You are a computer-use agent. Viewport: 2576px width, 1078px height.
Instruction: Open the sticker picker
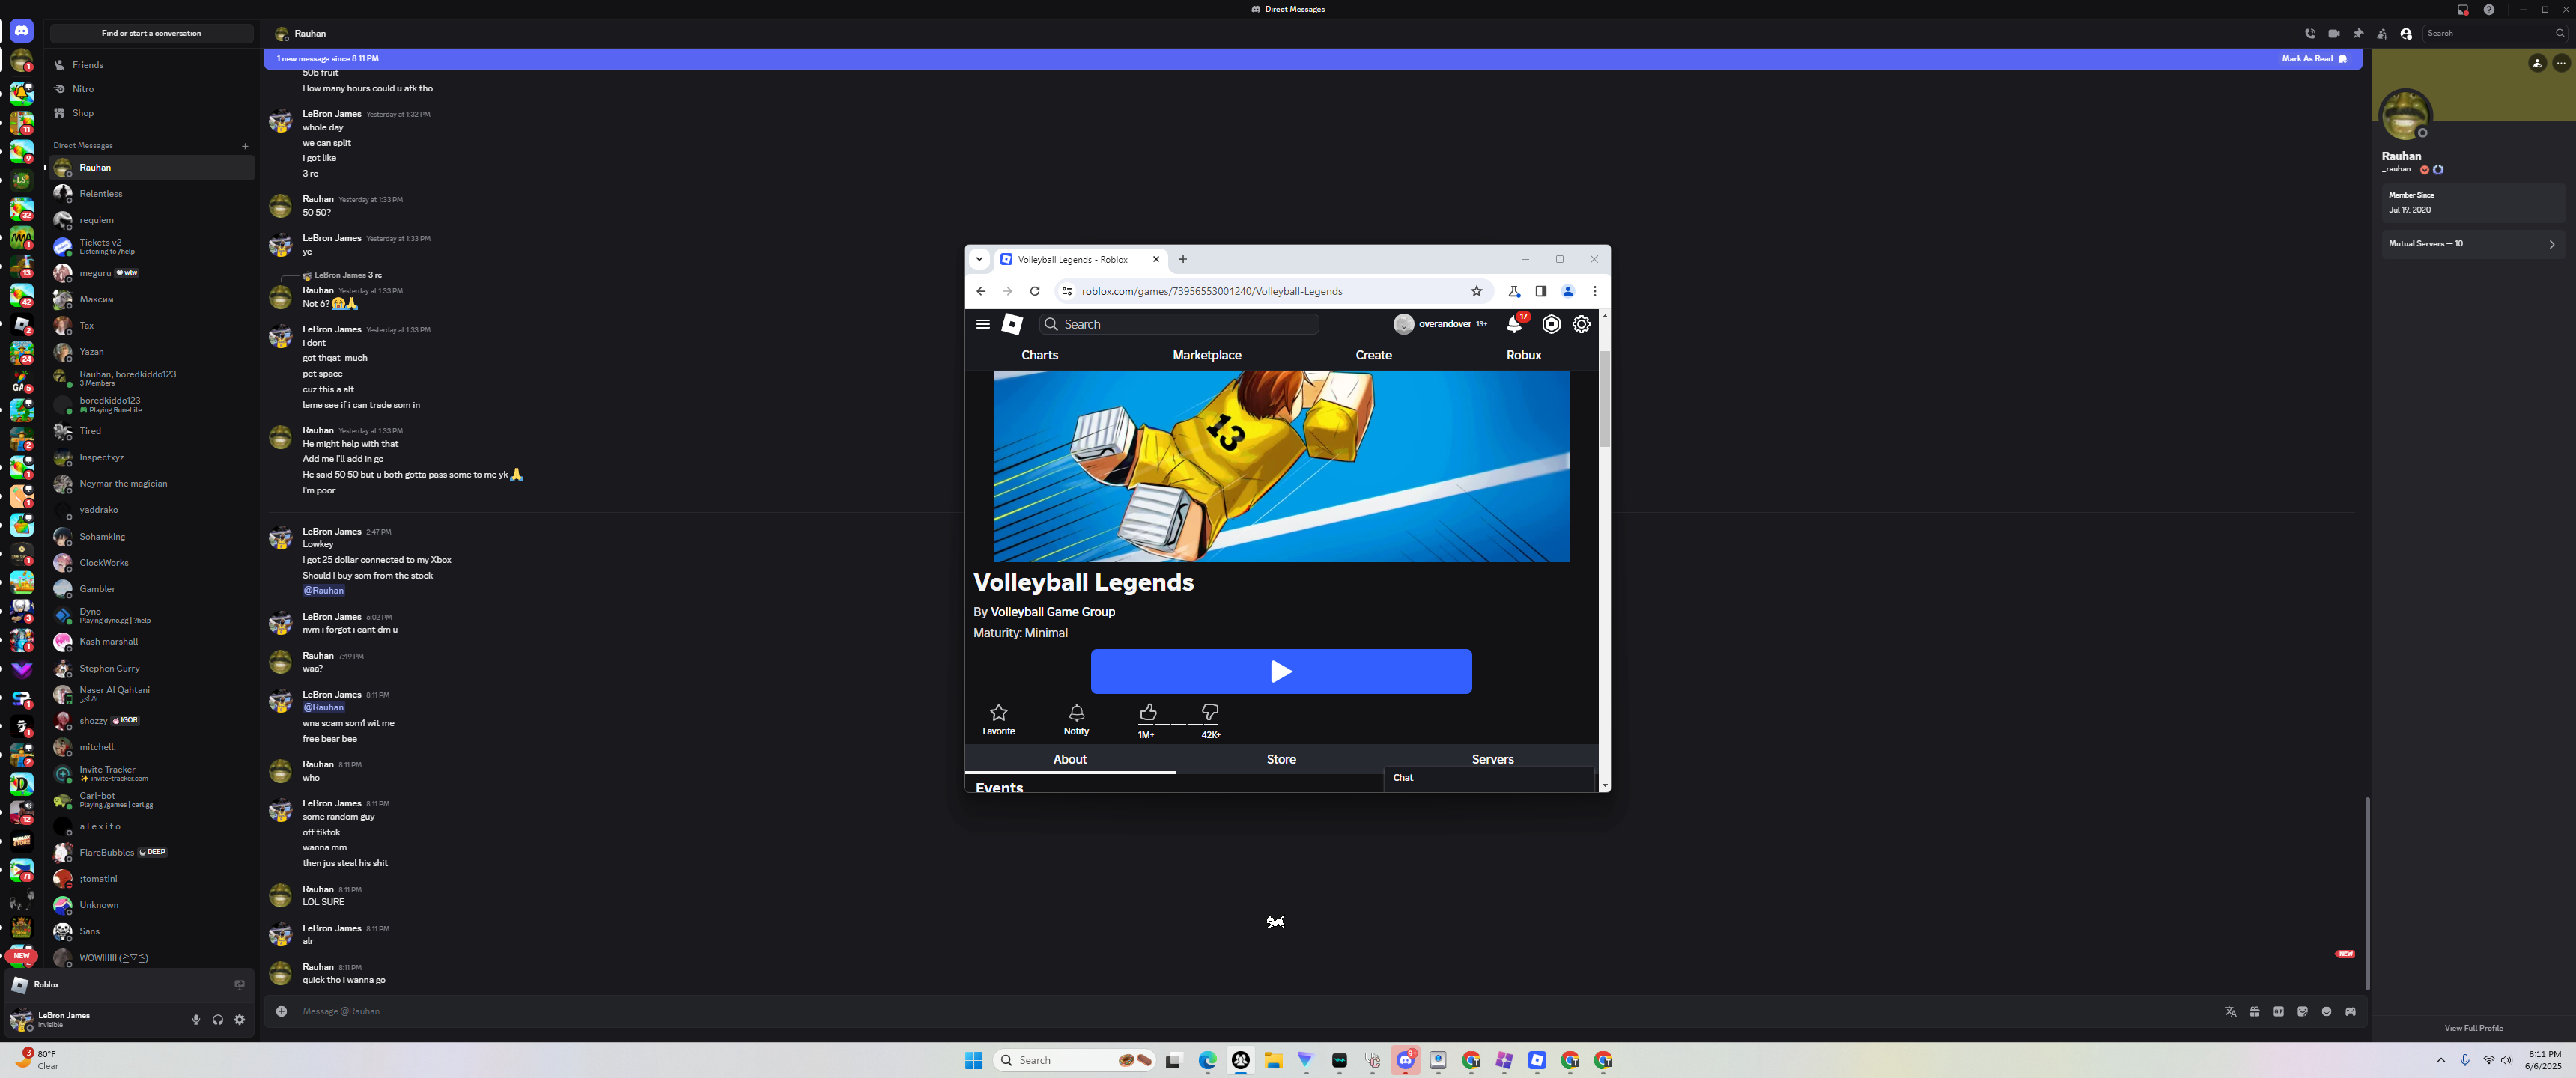2302,1012
